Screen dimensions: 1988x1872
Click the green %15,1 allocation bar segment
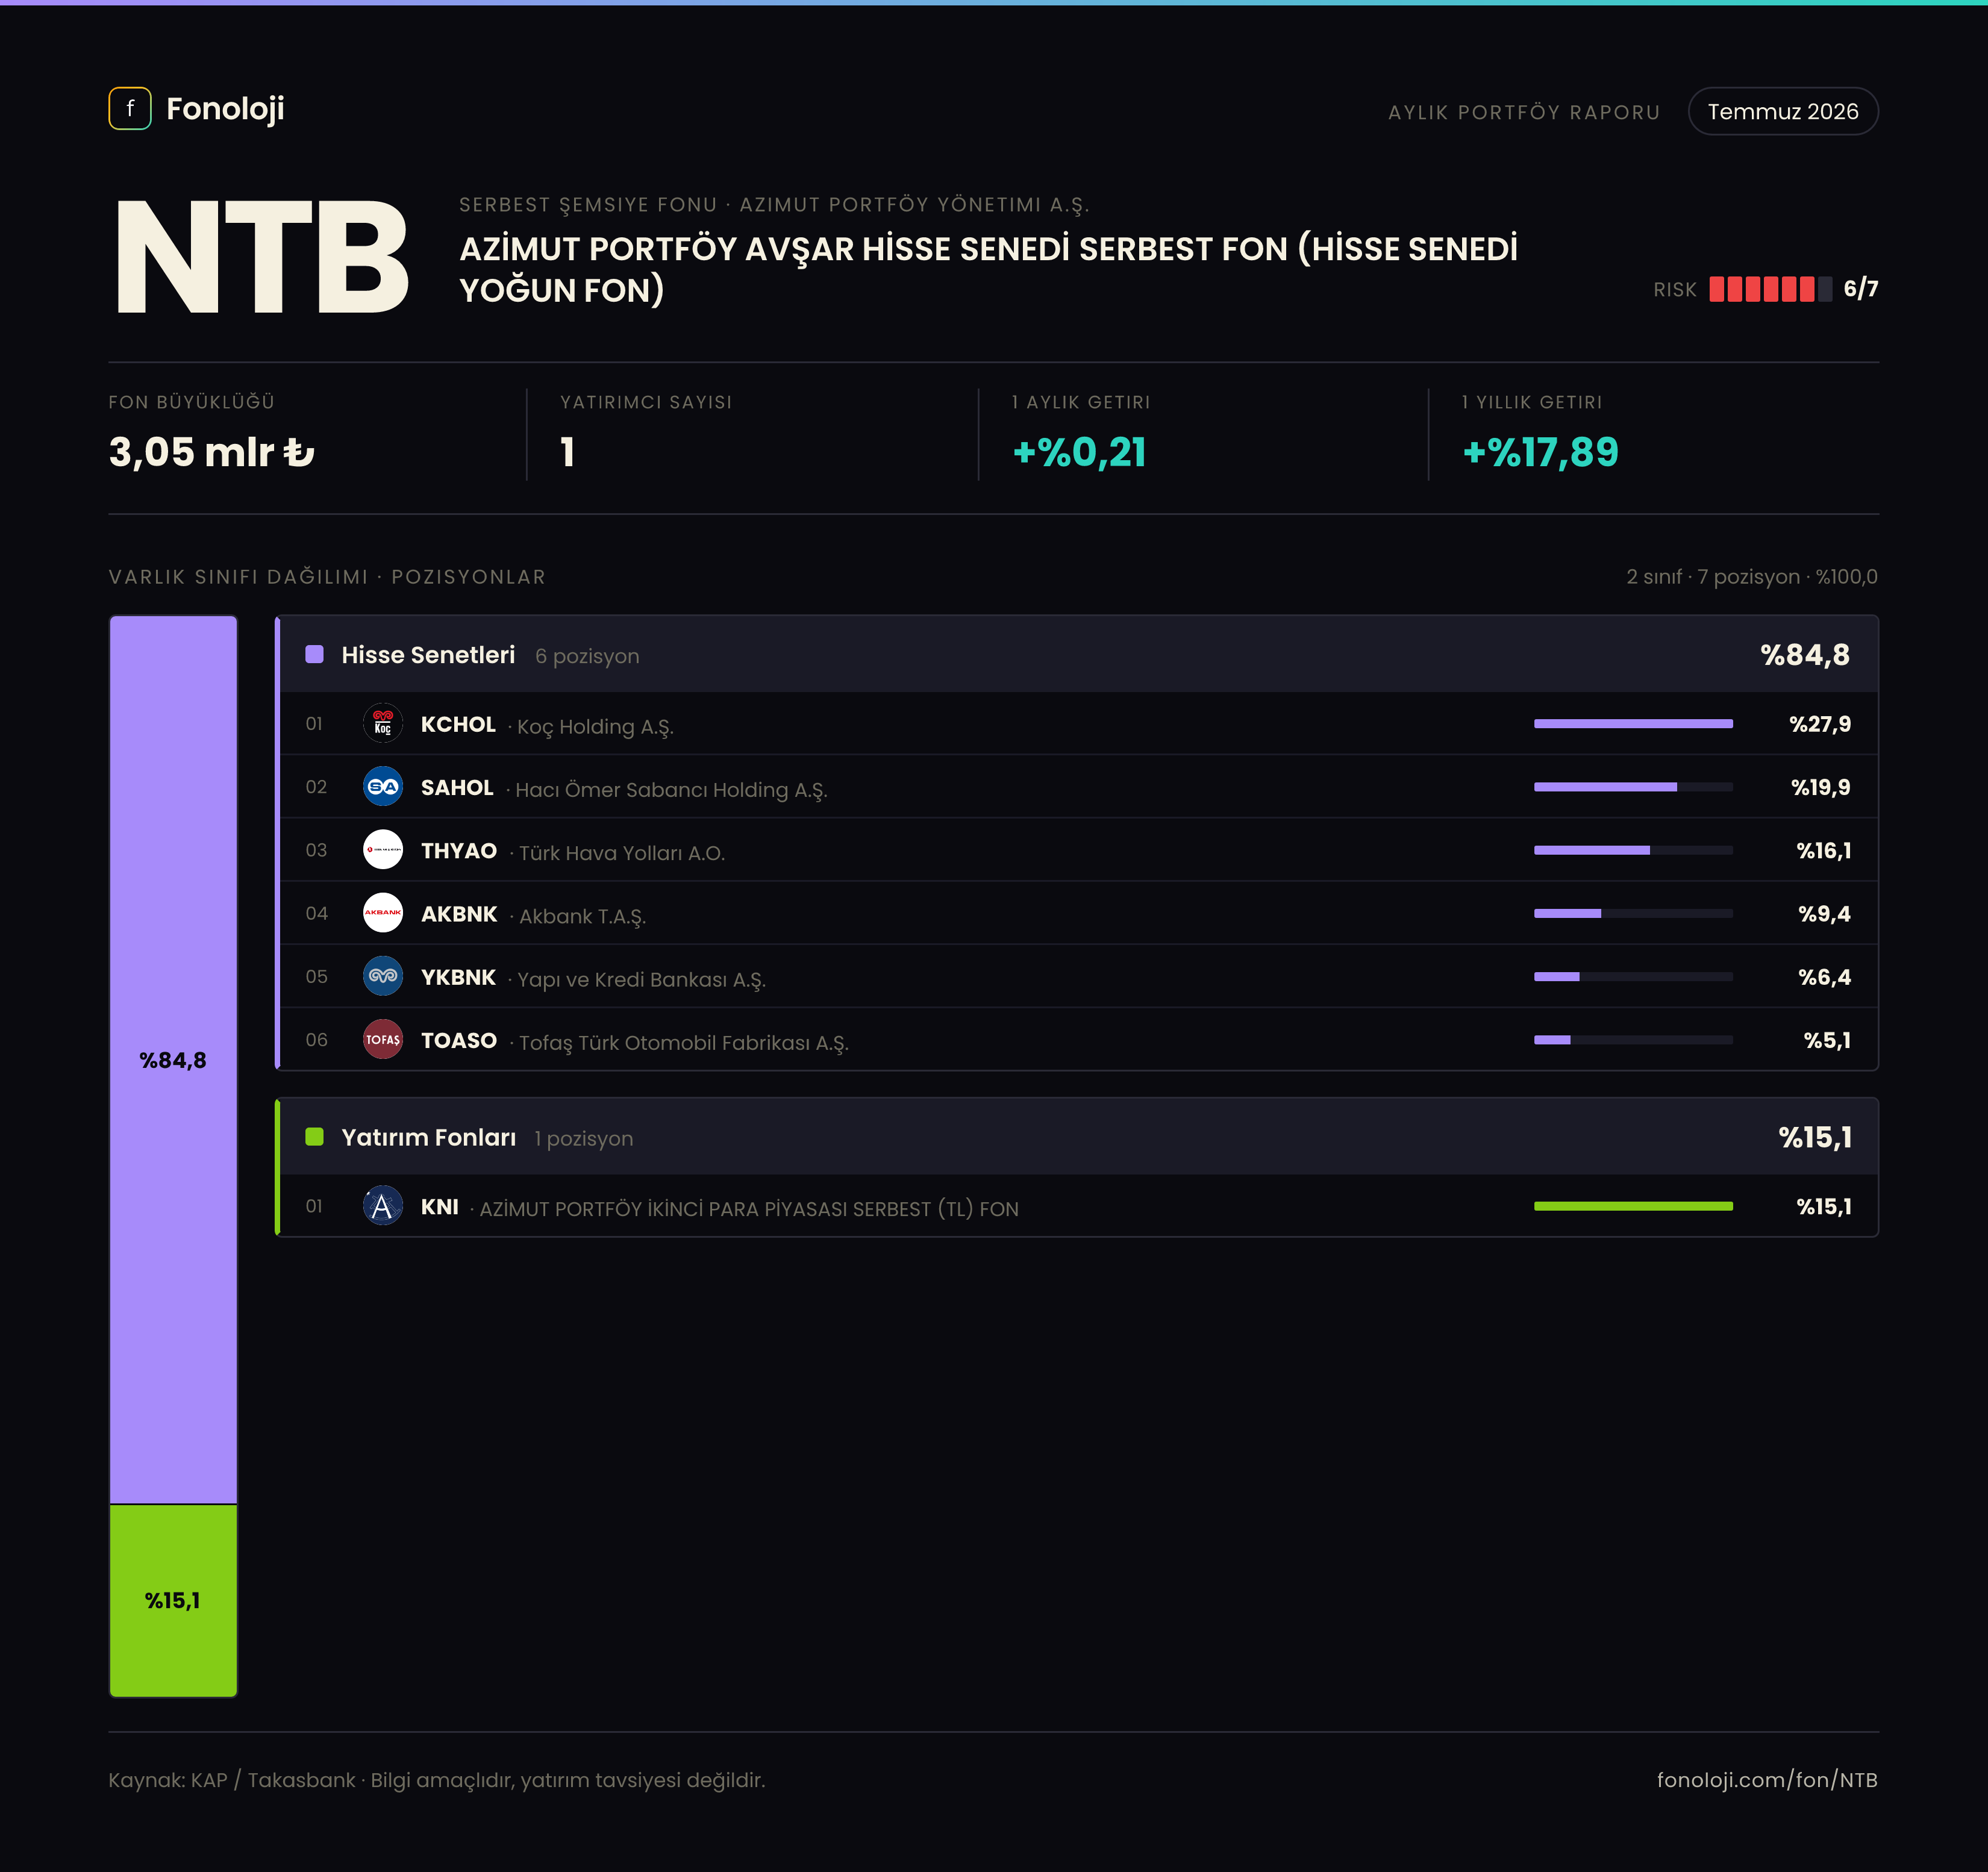(173, 1601)
